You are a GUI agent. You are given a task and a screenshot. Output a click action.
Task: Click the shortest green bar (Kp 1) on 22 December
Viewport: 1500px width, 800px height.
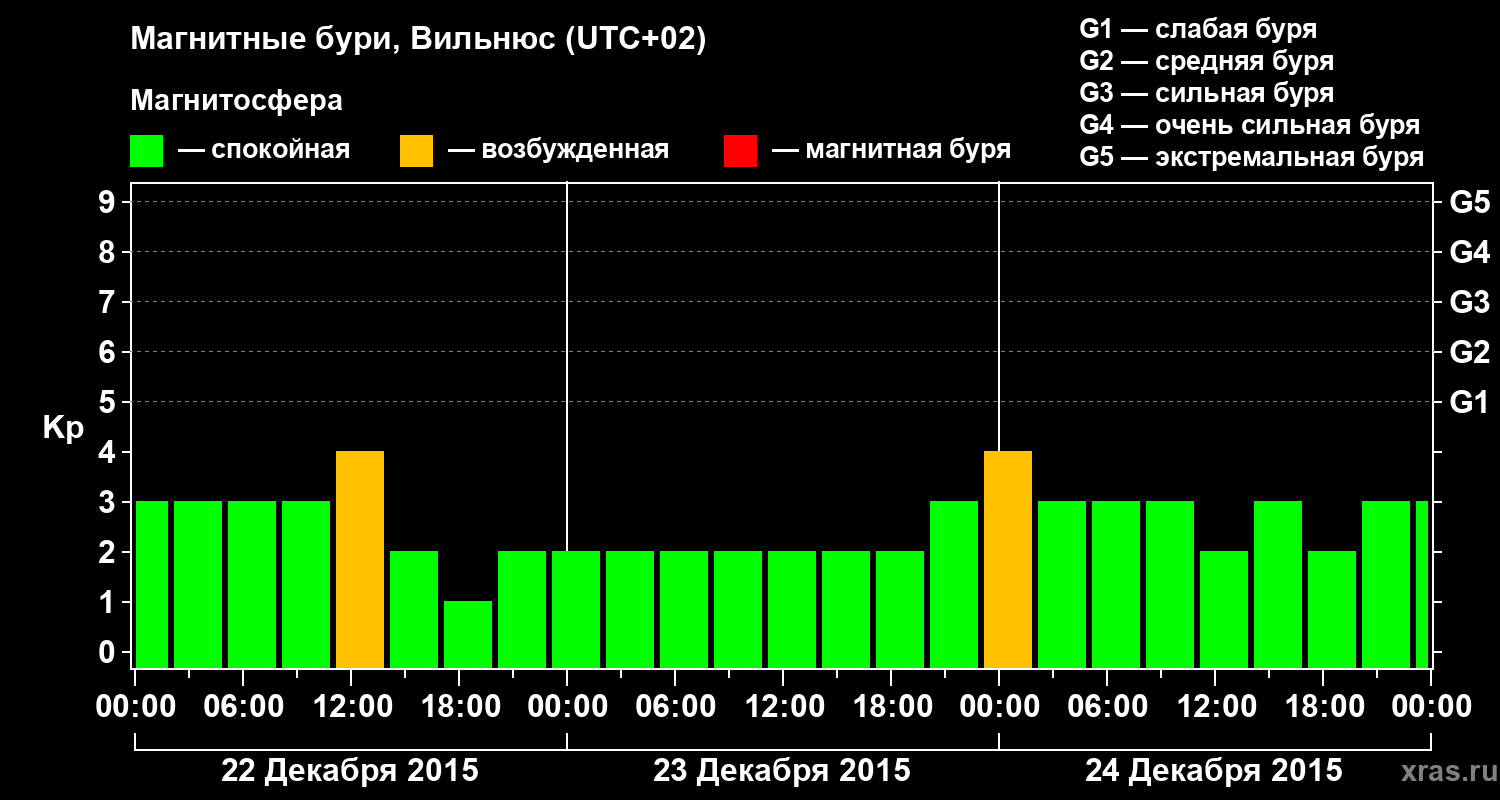pos(468,635)
